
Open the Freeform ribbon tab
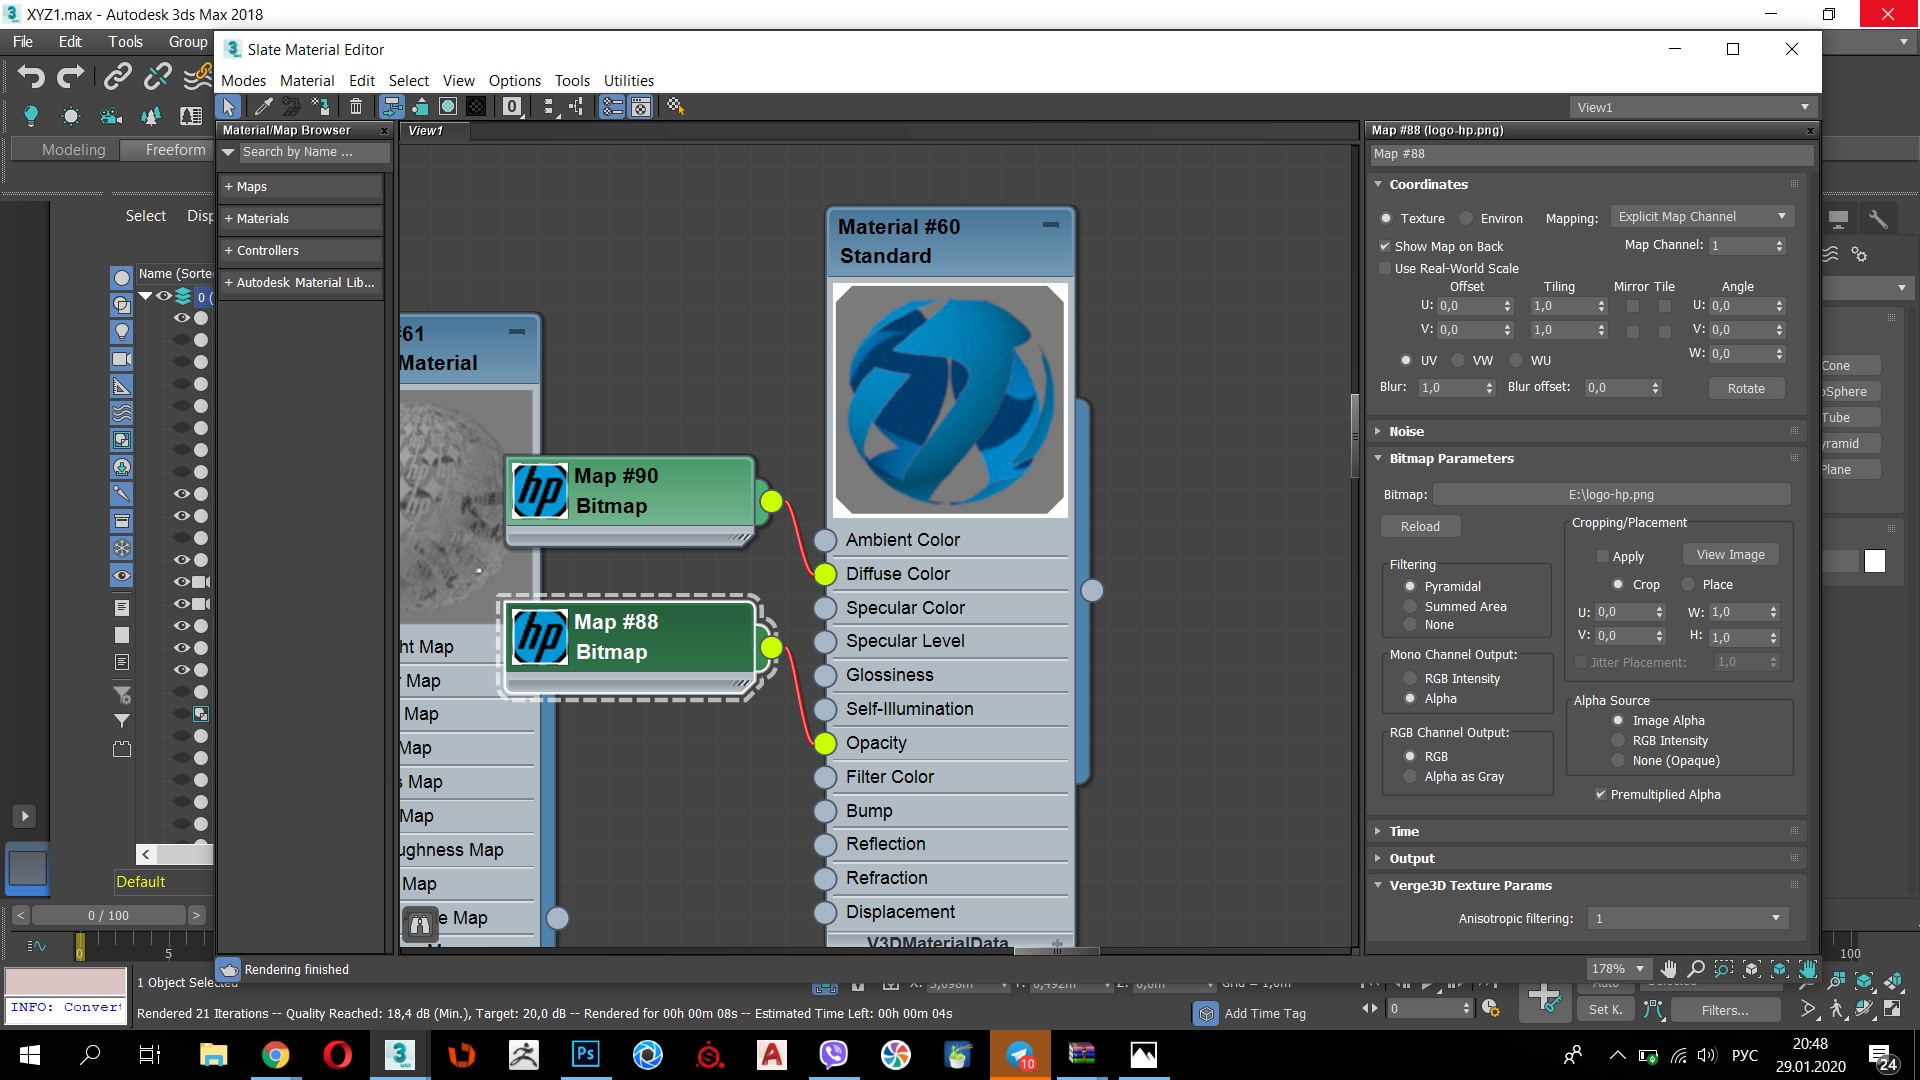[175, 149]
